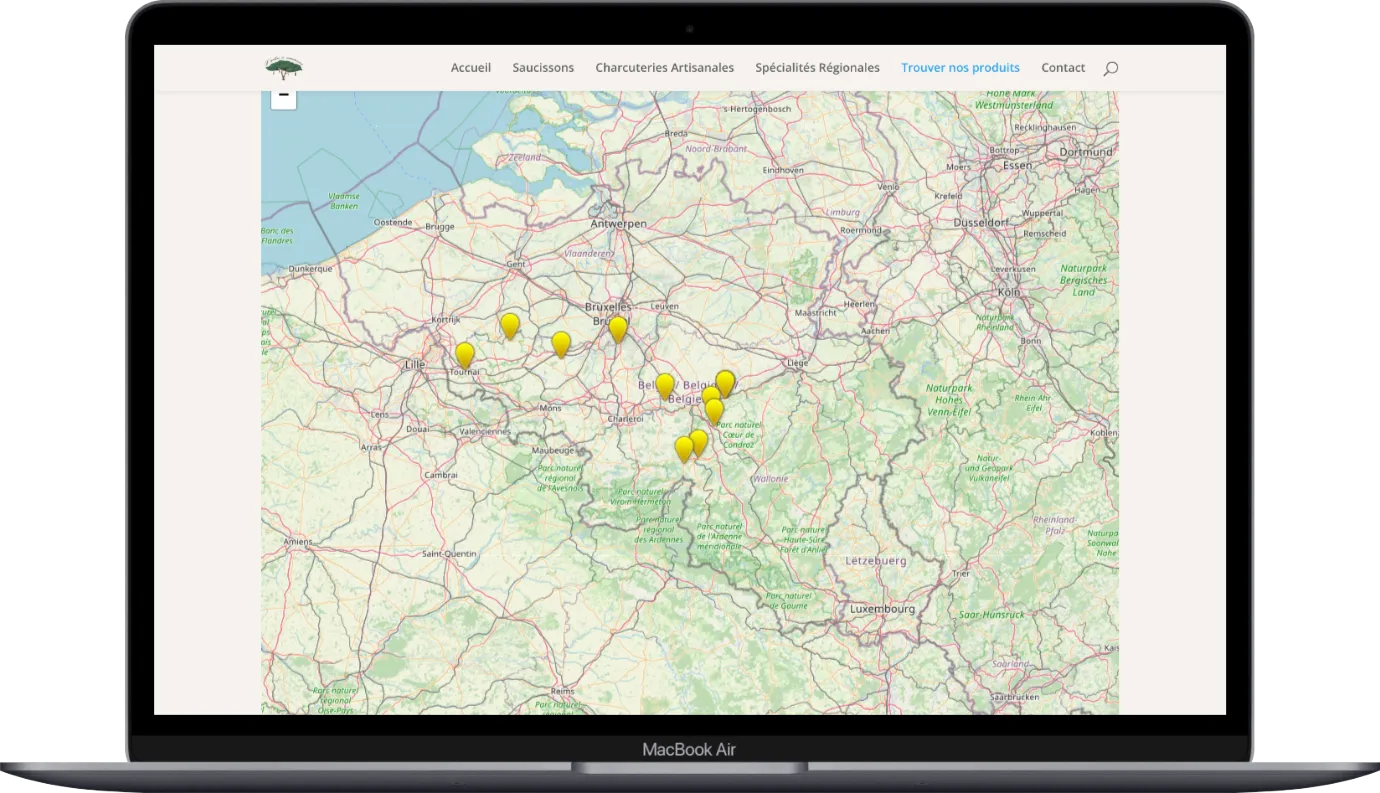This screenshot has width=1380, height=793.
Task: Click the Eindhoven map label
Action: click(783, 170)
